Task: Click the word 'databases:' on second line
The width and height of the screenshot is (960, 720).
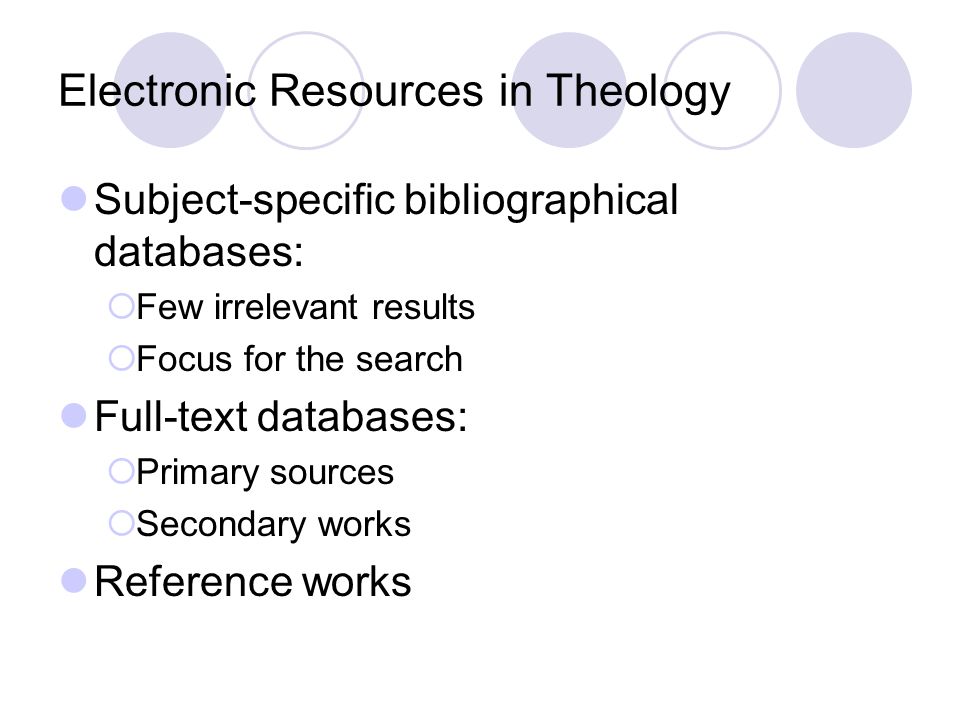Action: 198,251
